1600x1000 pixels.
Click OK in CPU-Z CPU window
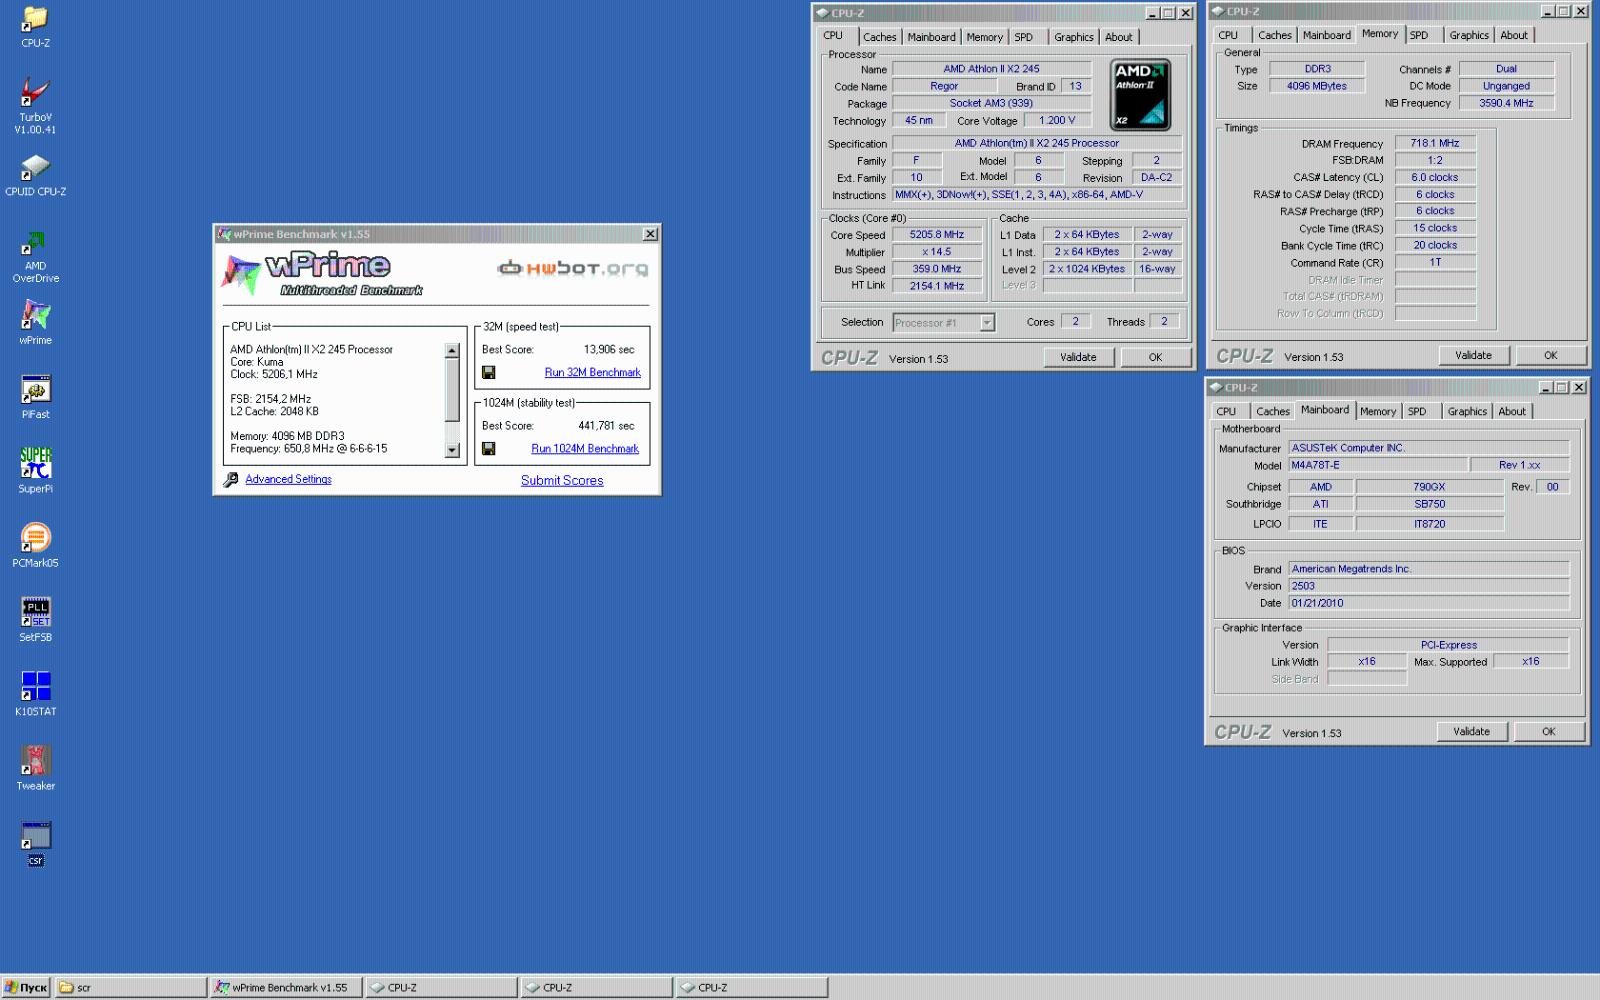pyautogui.click(x=1155, y=357)
